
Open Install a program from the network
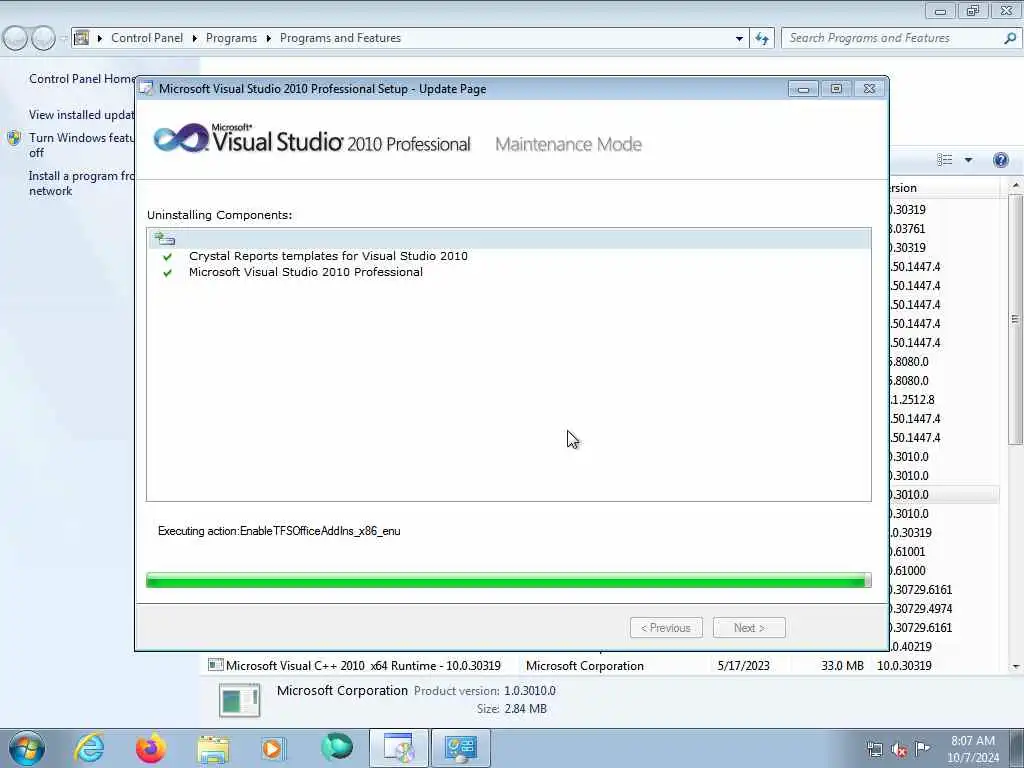click(x=82, y=184)
